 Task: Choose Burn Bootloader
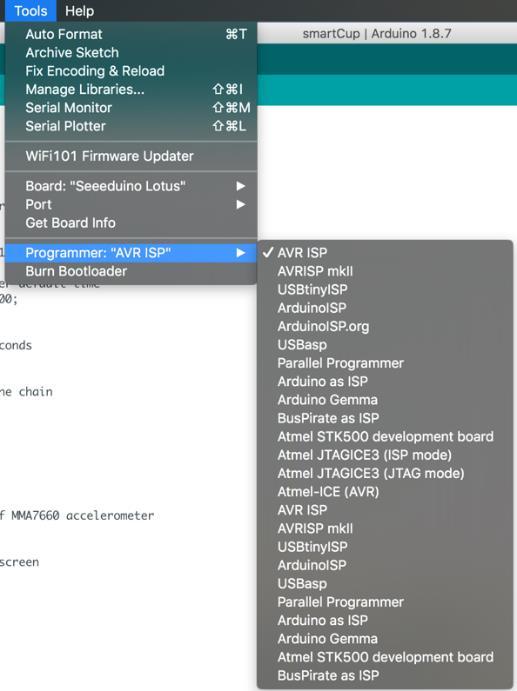[131, 271]
